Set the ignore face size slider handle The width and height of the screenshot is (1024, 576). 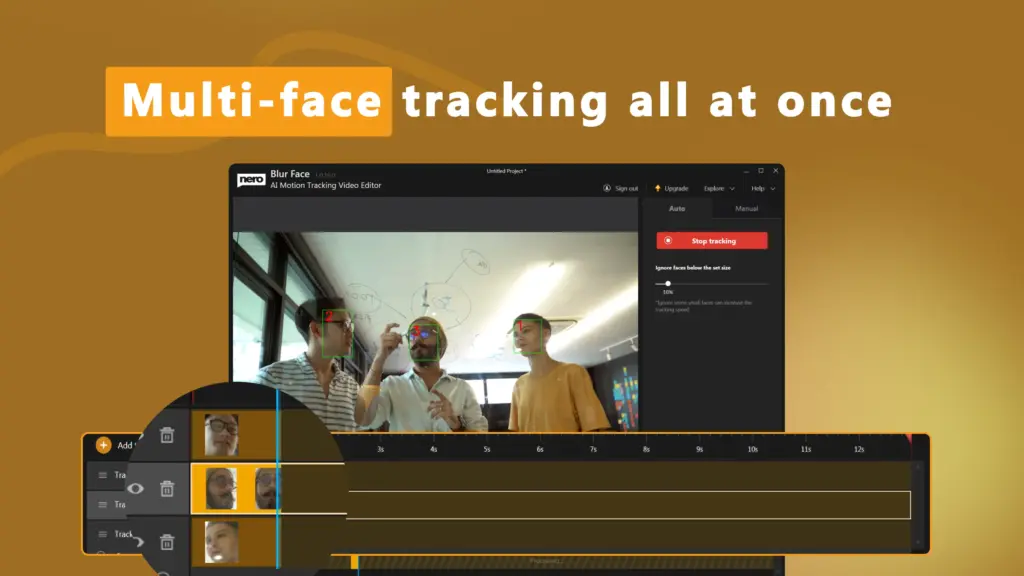670,283
